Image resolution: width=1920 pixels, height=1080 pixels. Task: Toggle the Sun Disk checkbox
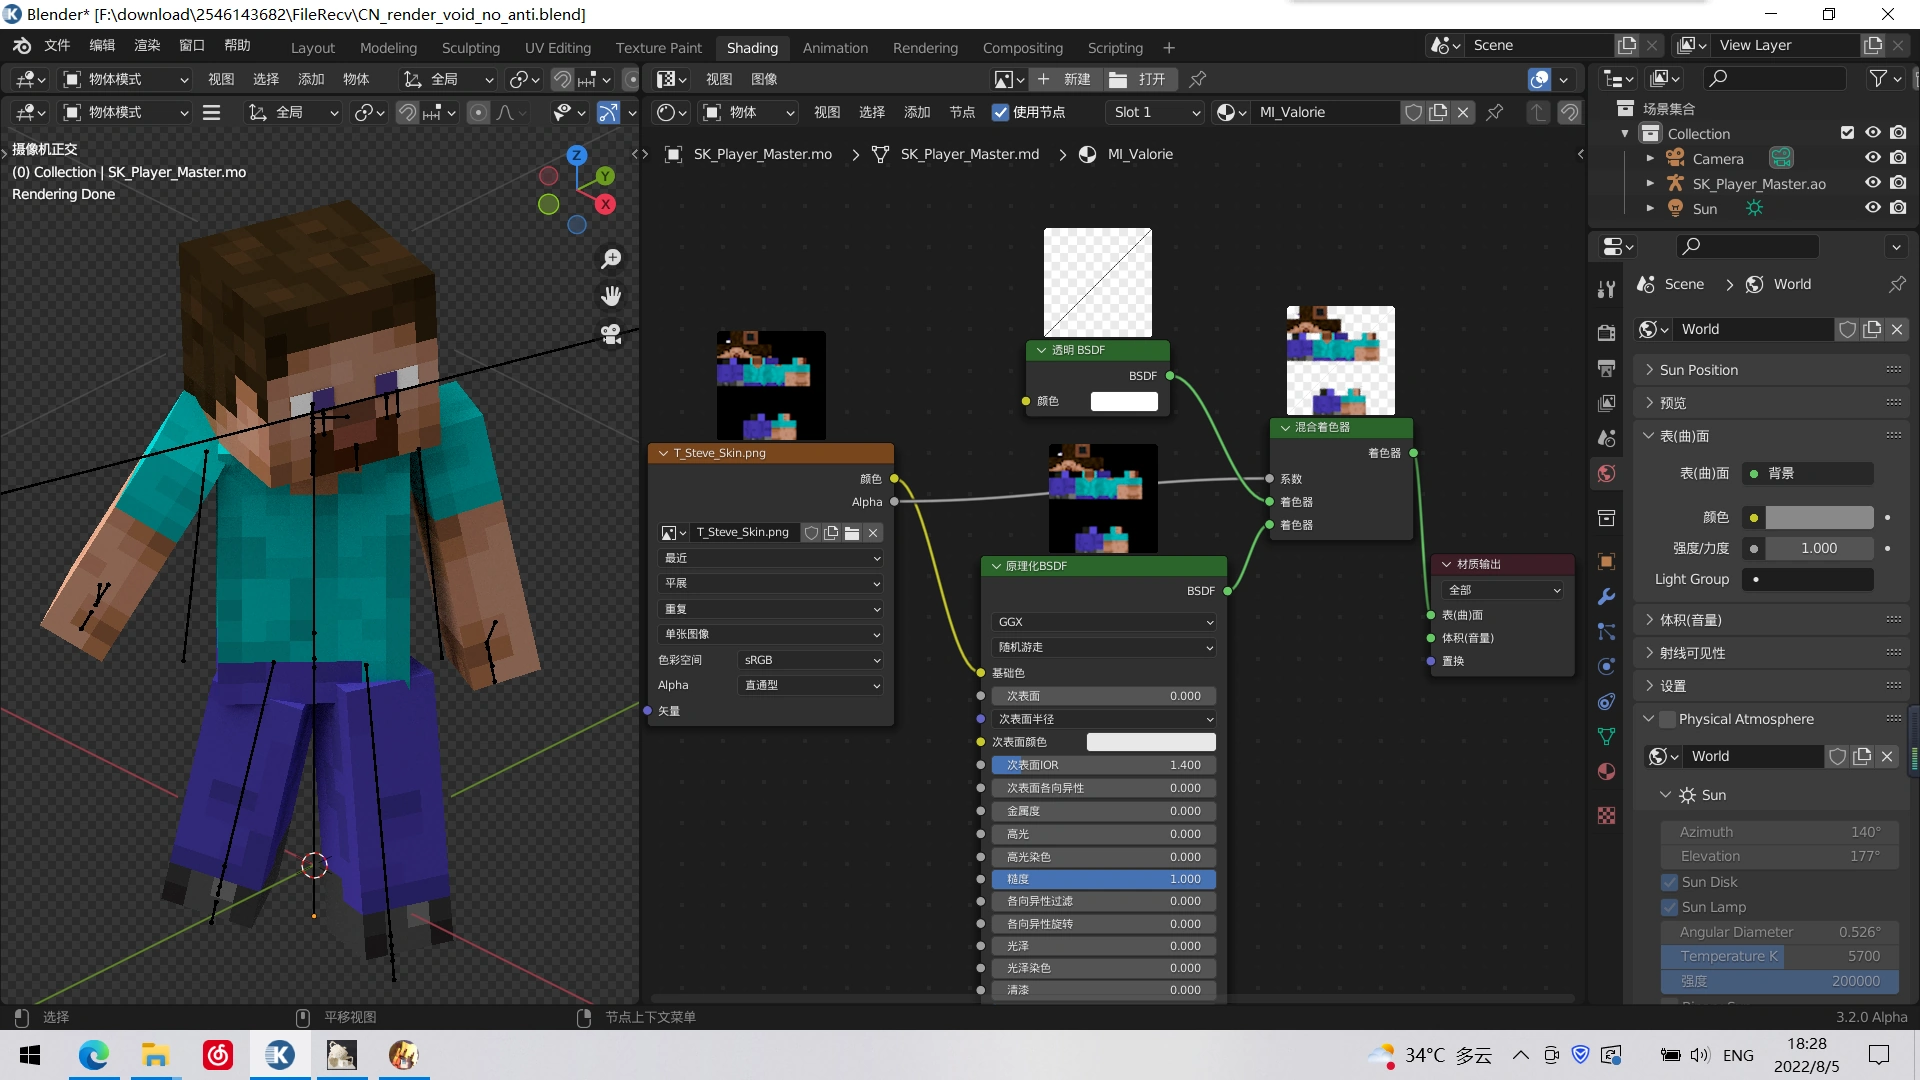point(1669,882)
